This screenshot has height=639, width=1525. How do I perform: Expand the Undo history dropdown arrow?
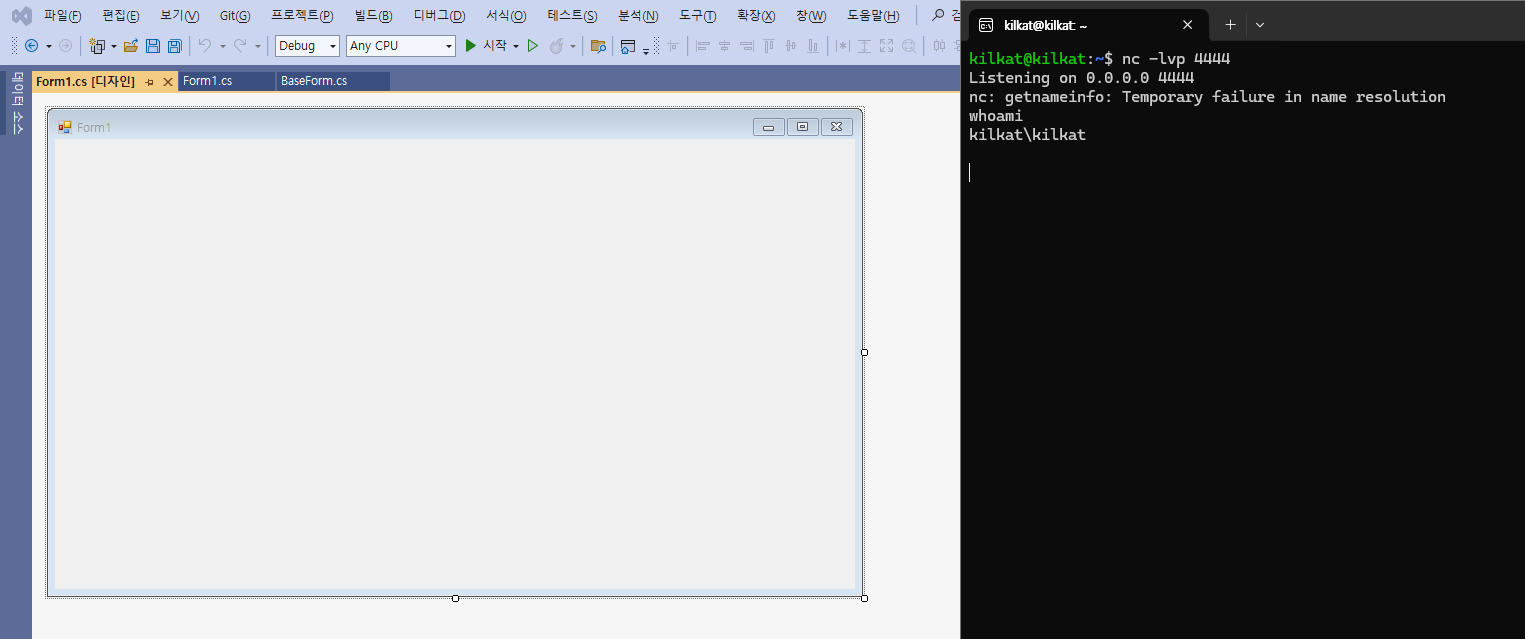point(222,46)
